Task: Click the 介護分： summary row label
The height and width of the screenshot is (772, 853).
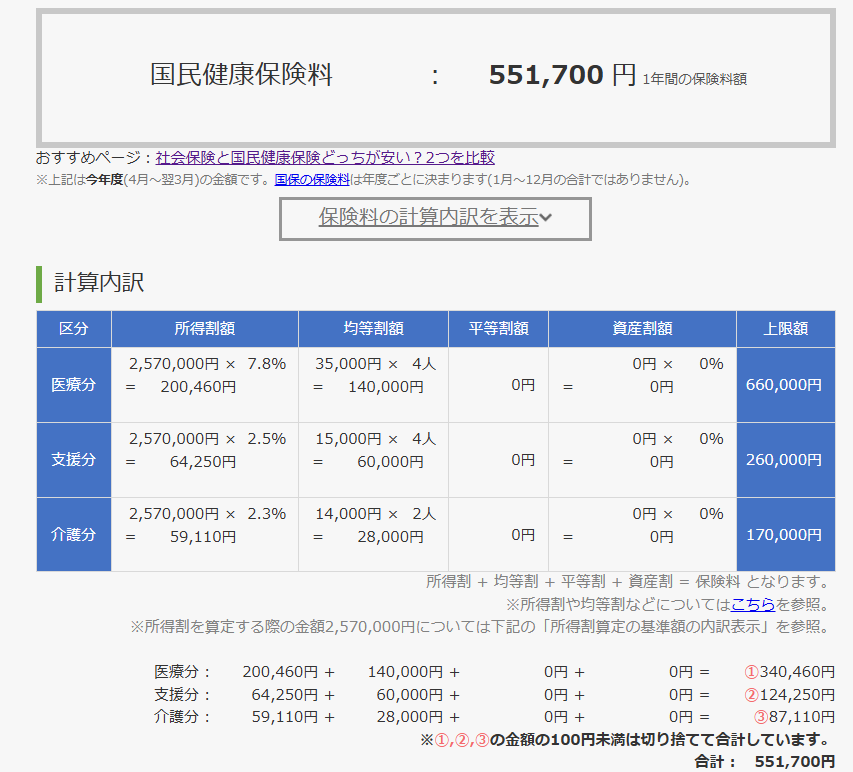Action: coord(182,717)
